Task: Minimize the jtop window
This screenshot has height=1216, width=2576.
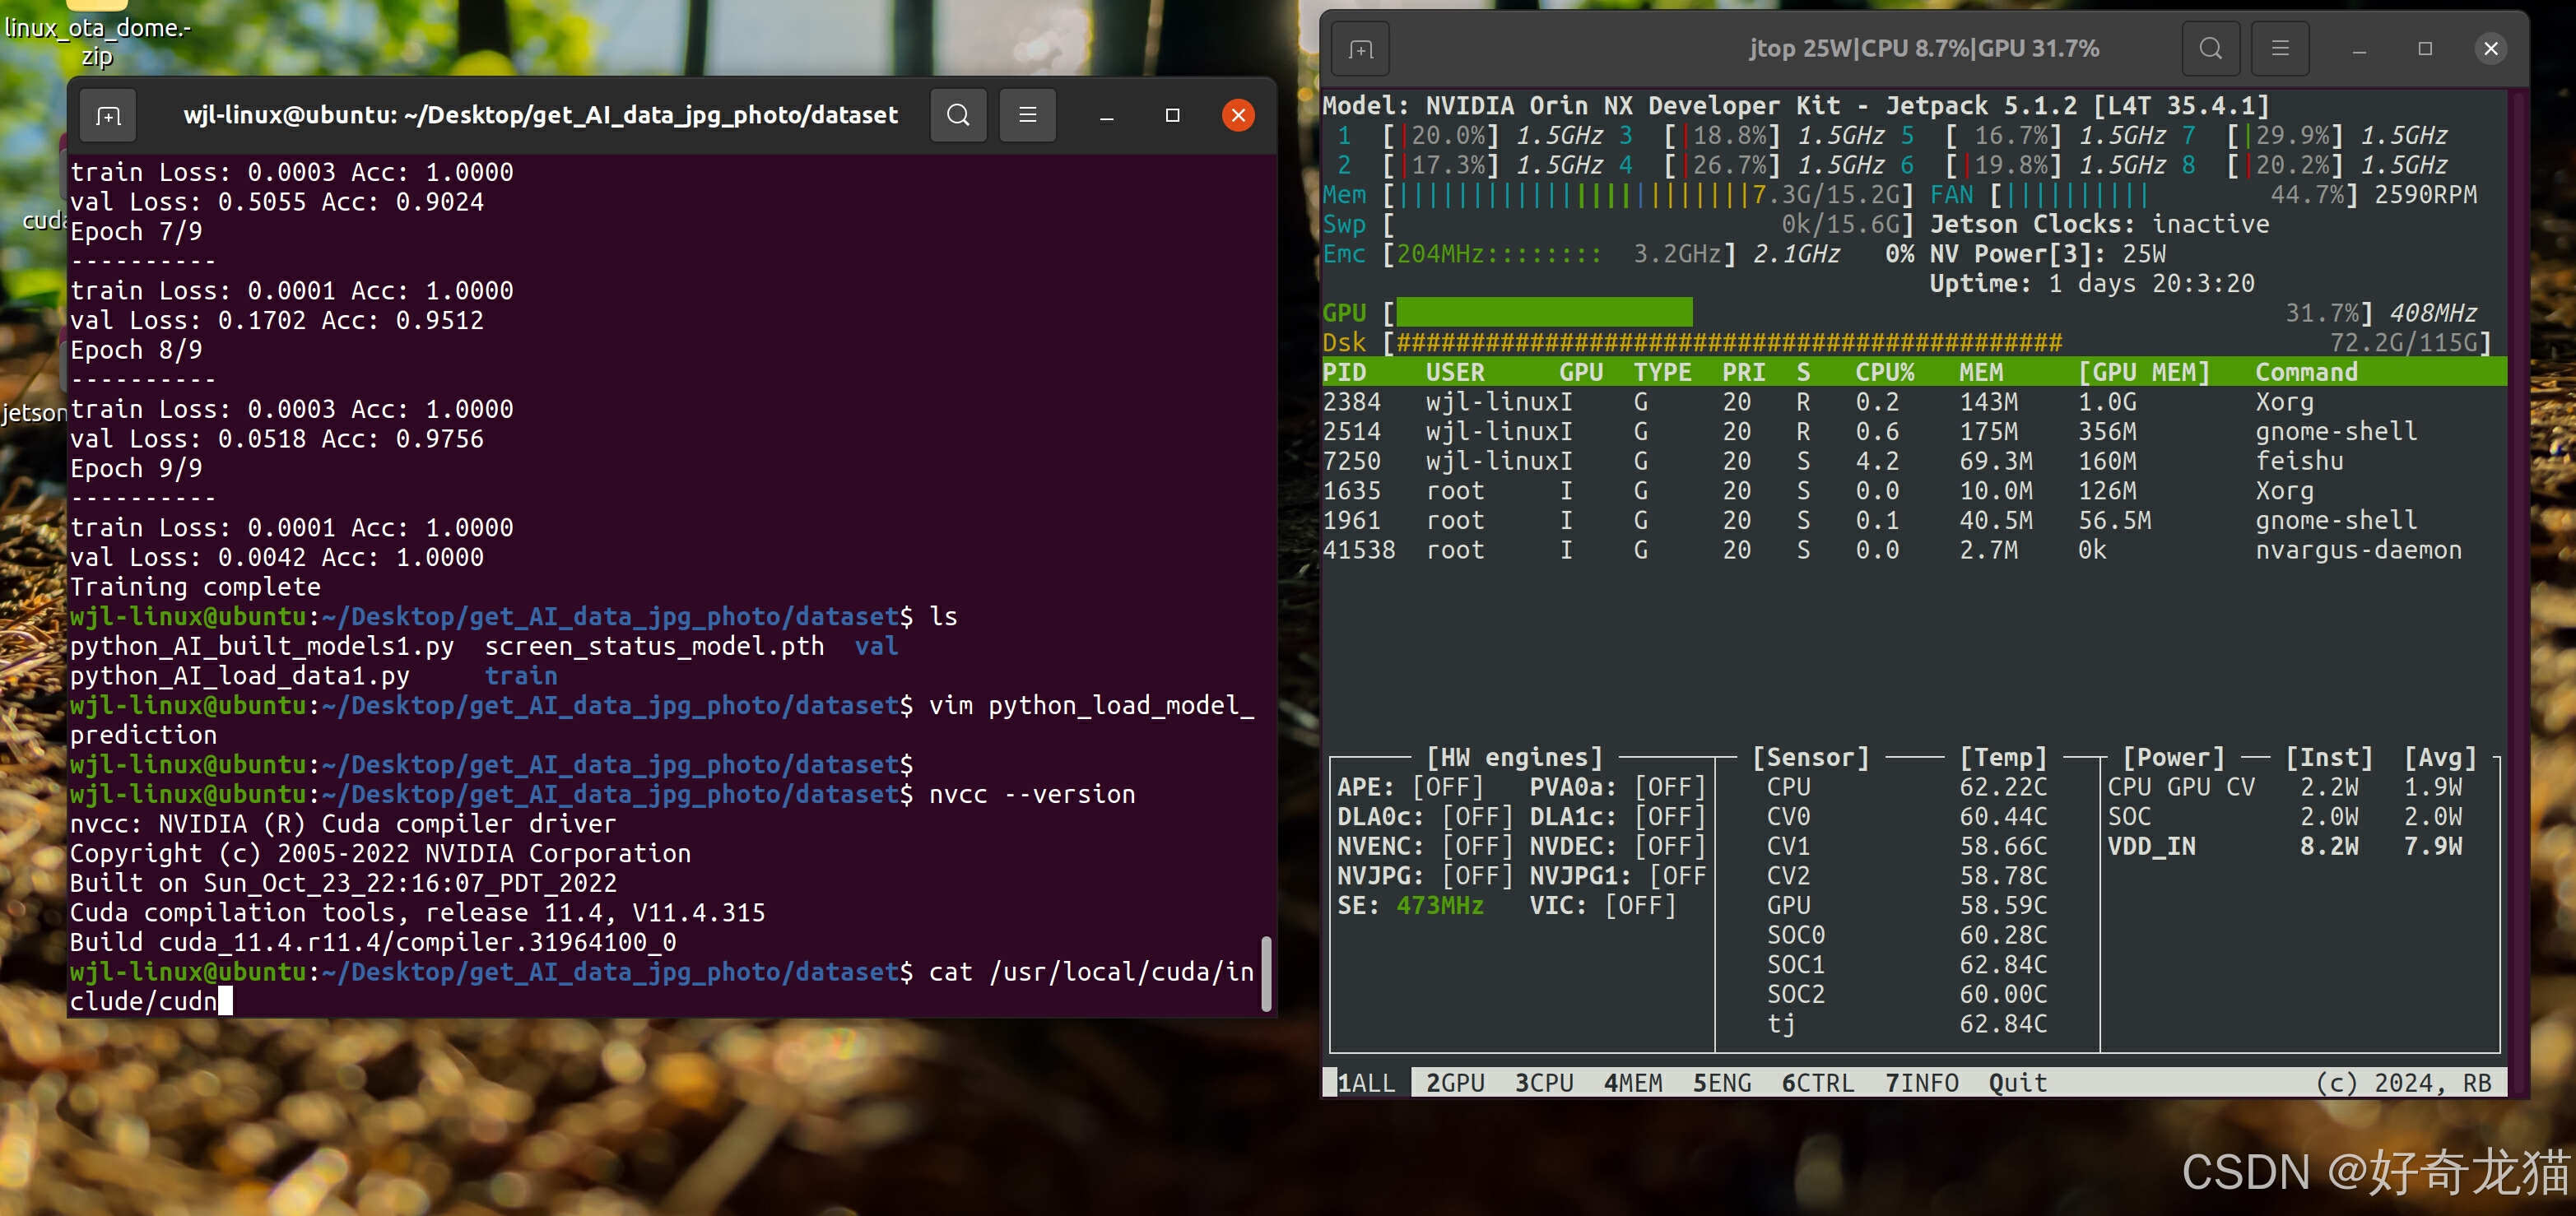Action: [x=2359, y=49]
